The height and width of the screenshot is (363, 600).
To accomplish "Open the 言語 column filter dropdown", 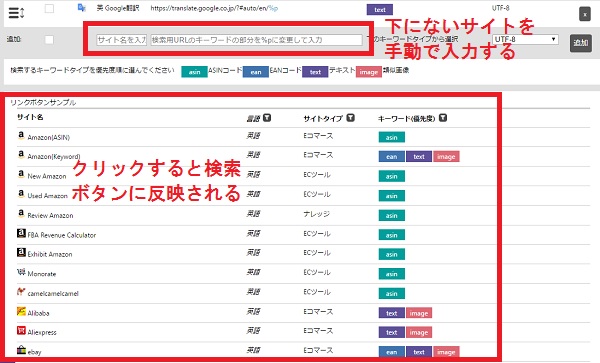I will [267, 118].
